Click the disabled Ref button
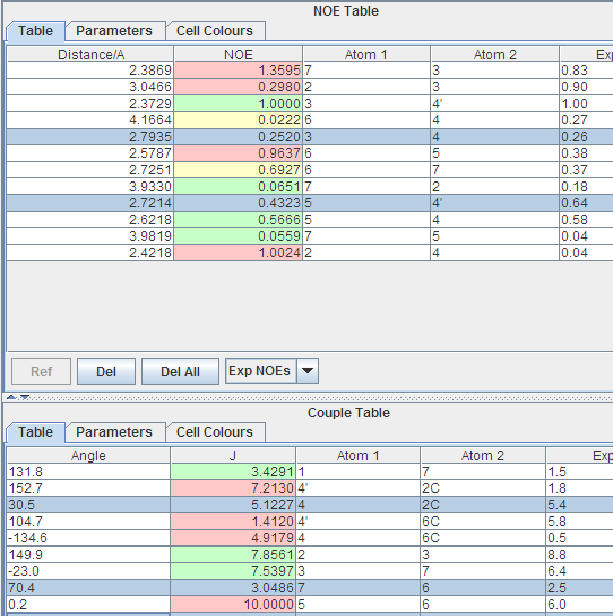 tap(41, 371)
